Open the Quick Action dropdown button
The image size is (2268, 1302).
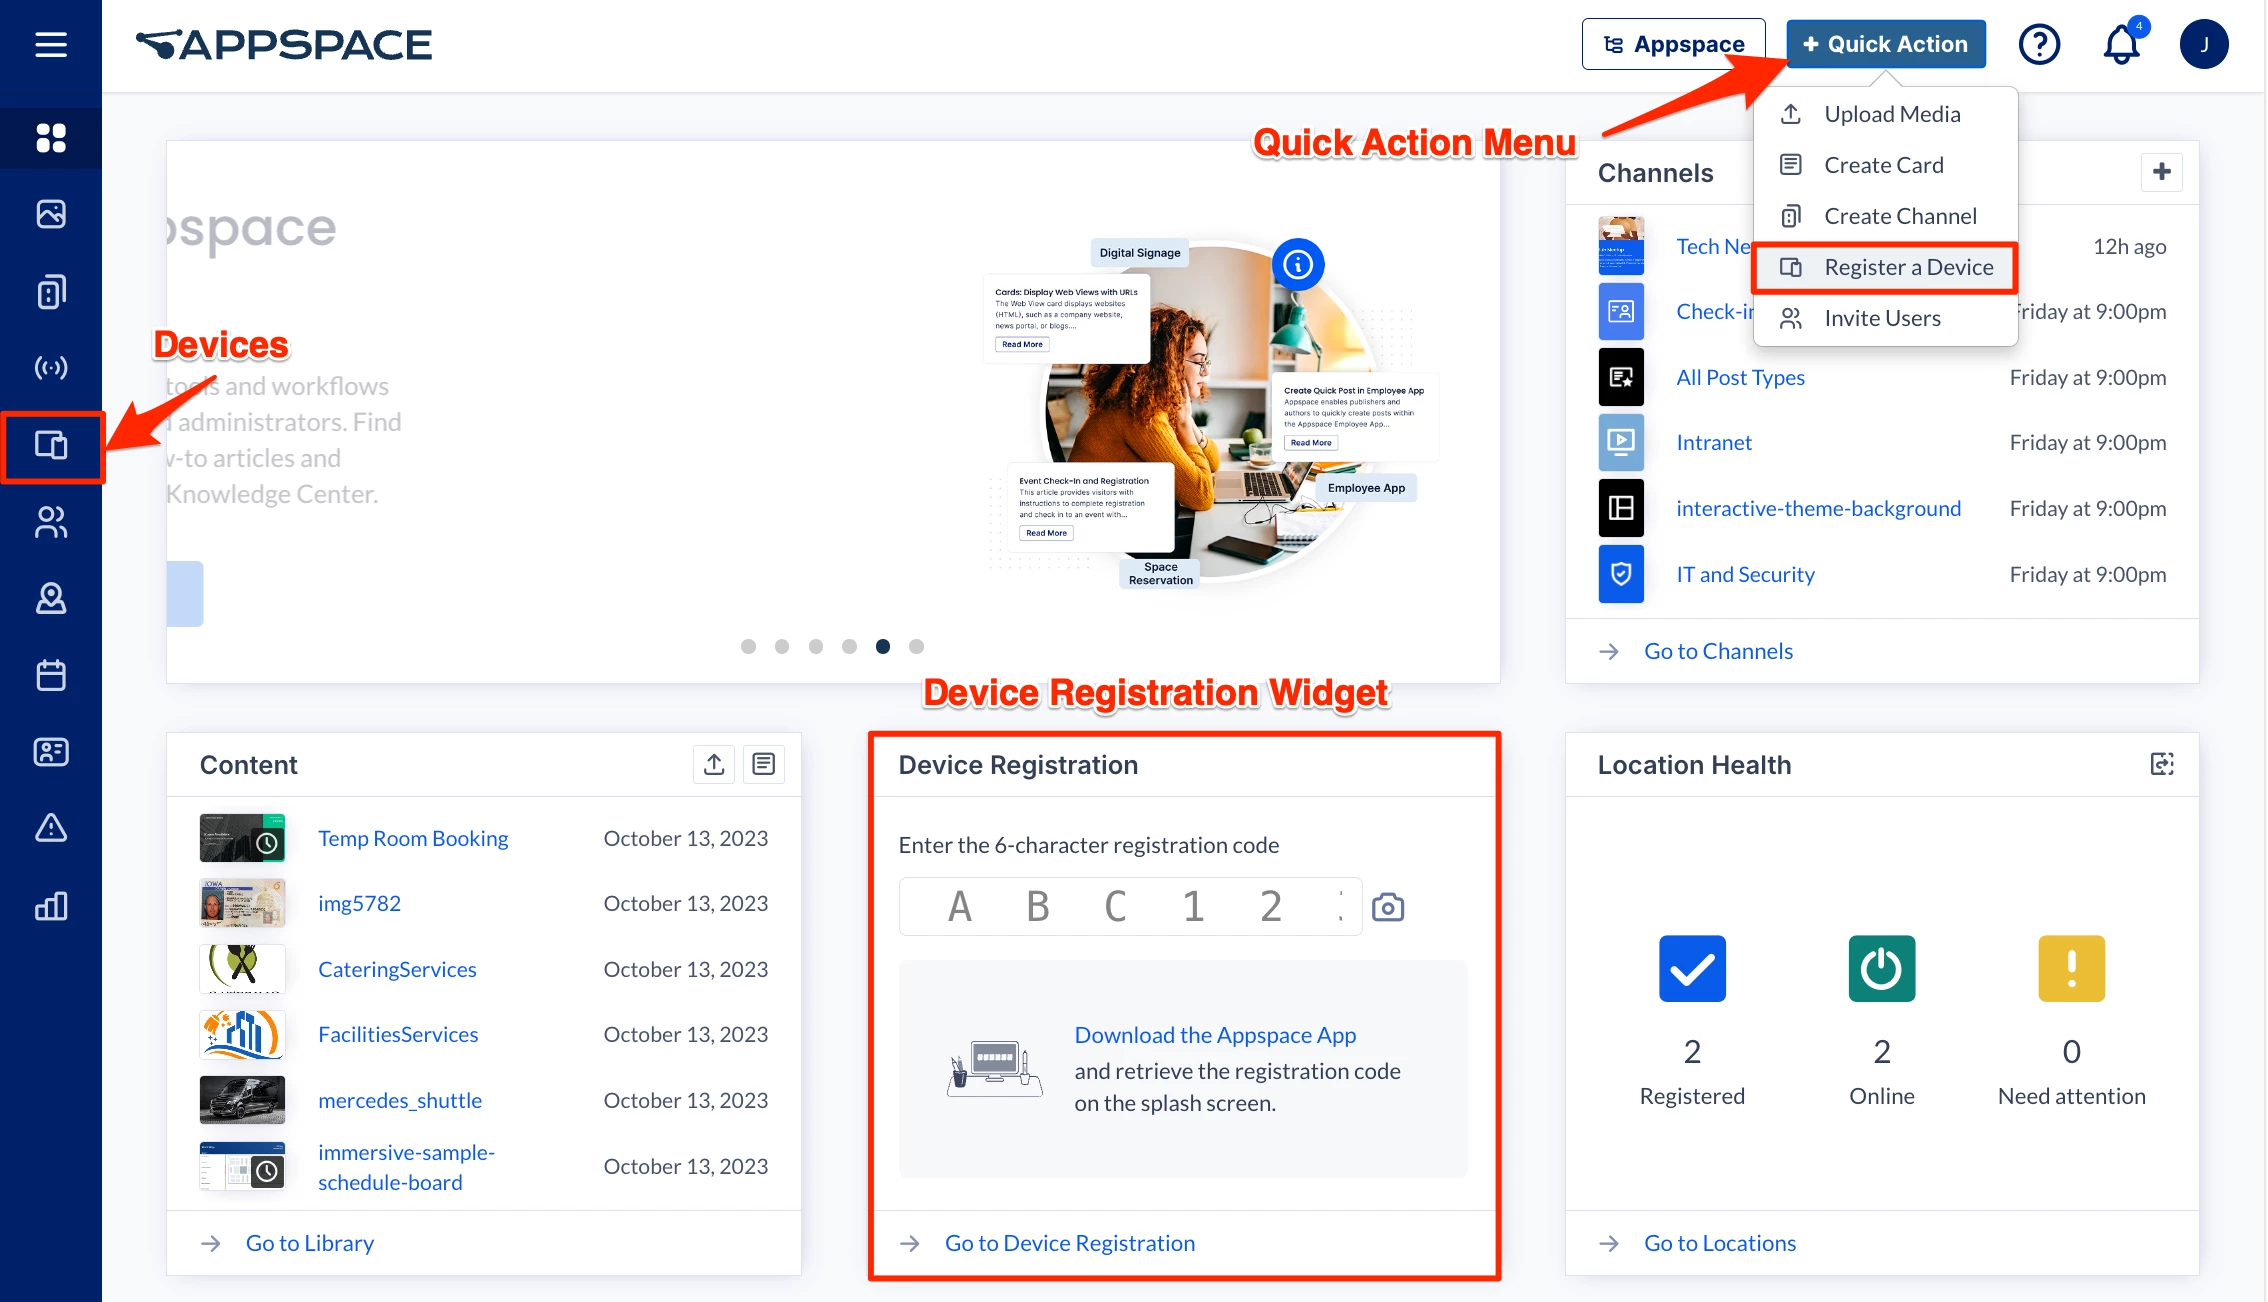(1885, 45)
